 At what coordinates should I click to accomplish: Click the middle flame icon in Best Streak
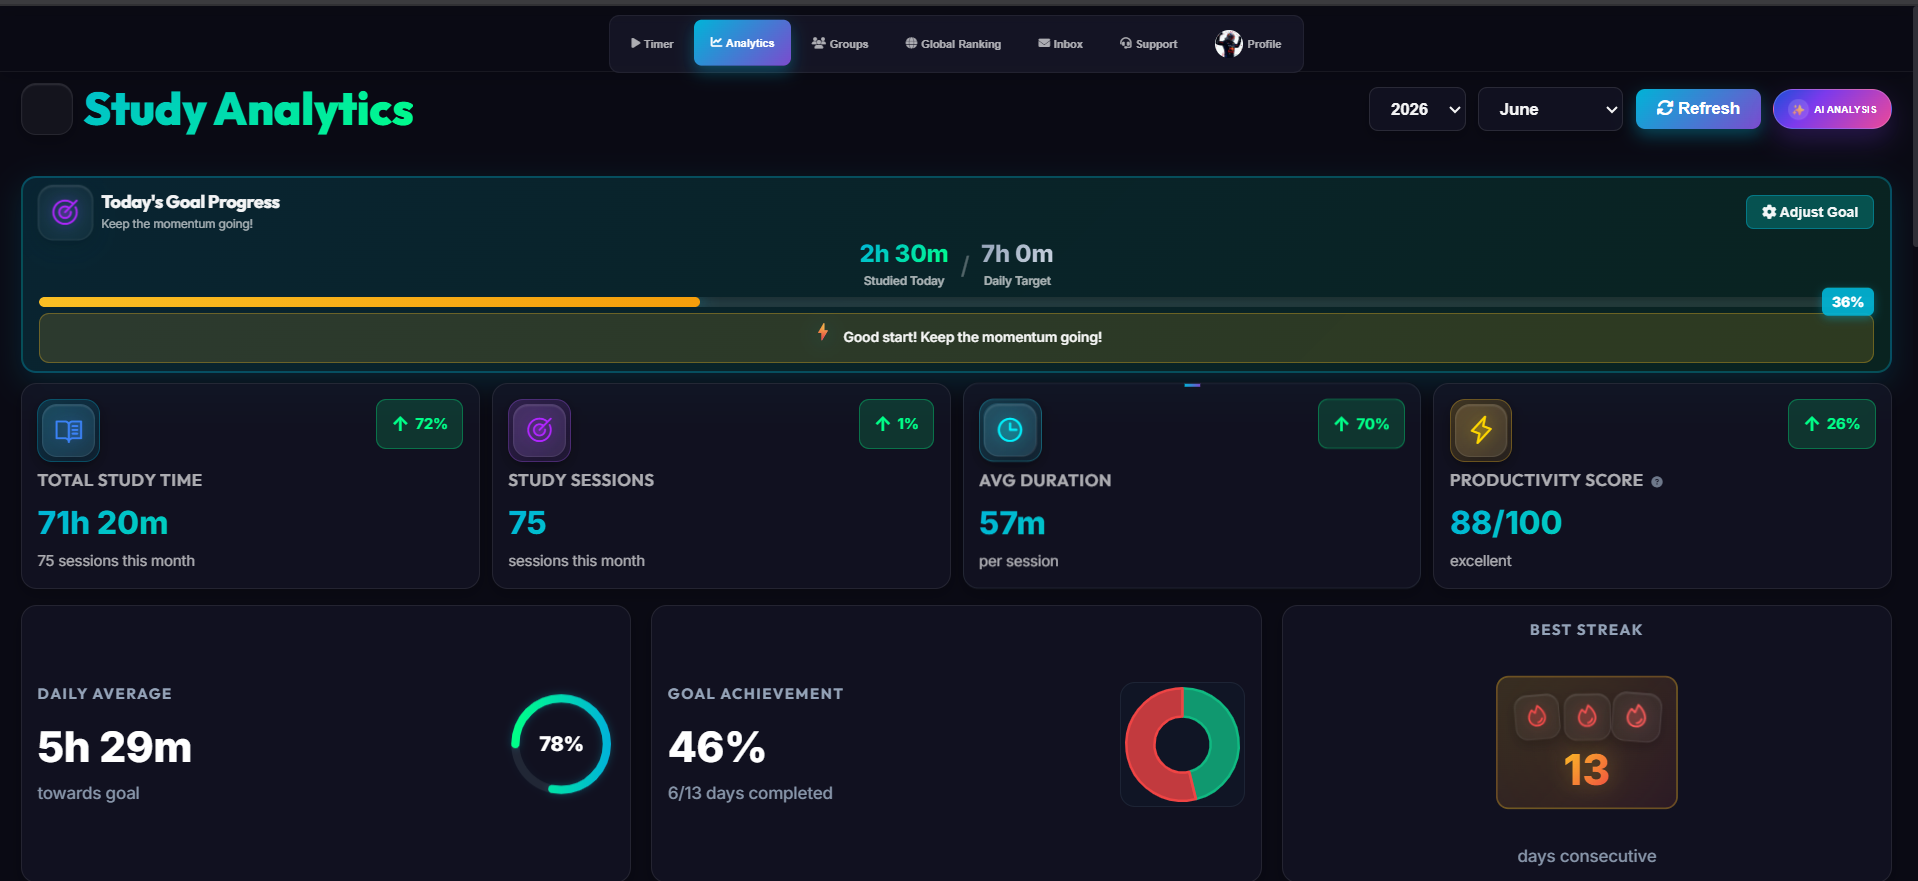pos(1587,716)
